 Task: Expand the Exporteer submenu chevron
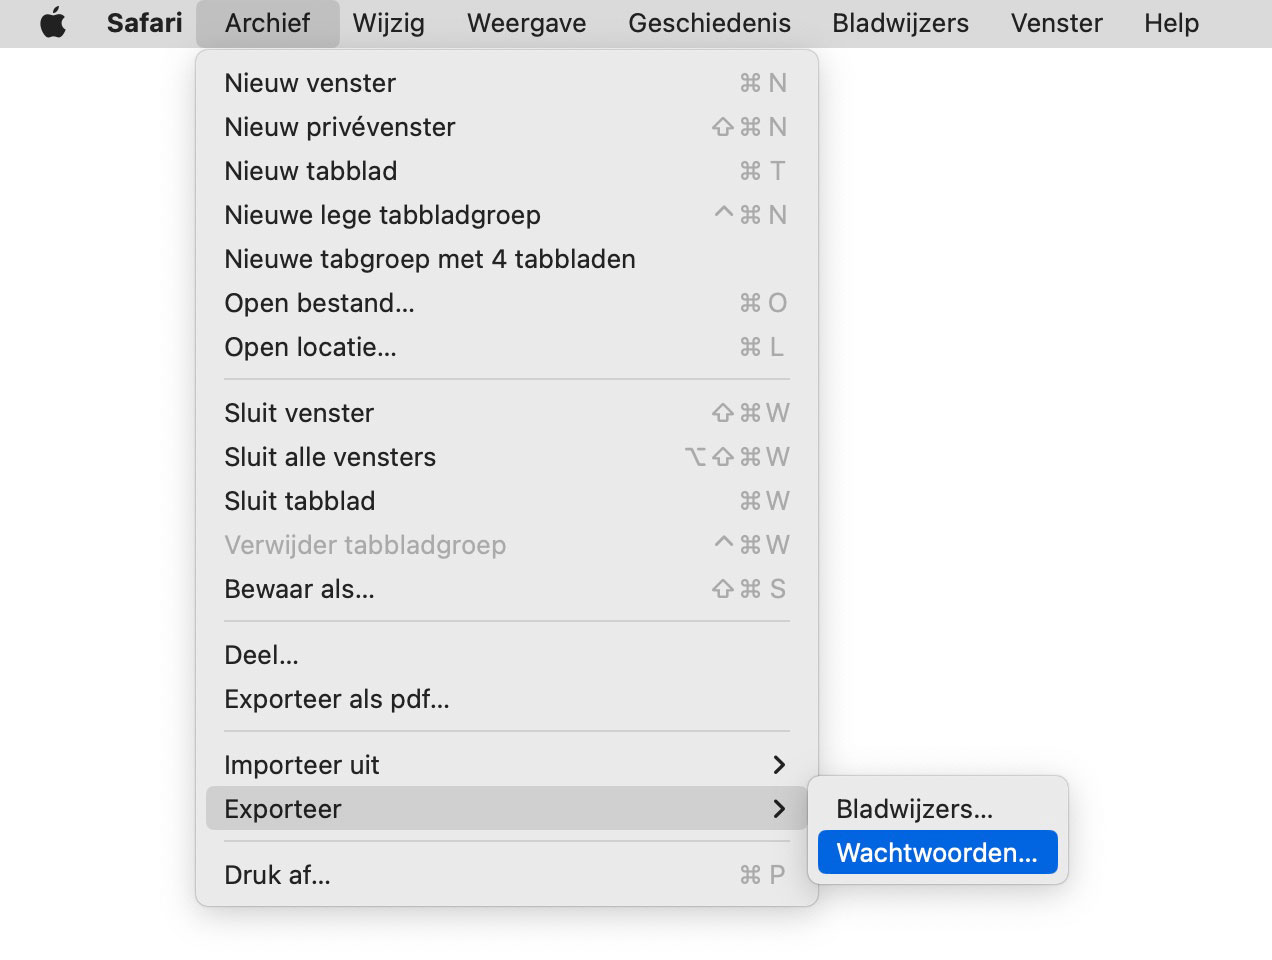click(x=779, y=809)
